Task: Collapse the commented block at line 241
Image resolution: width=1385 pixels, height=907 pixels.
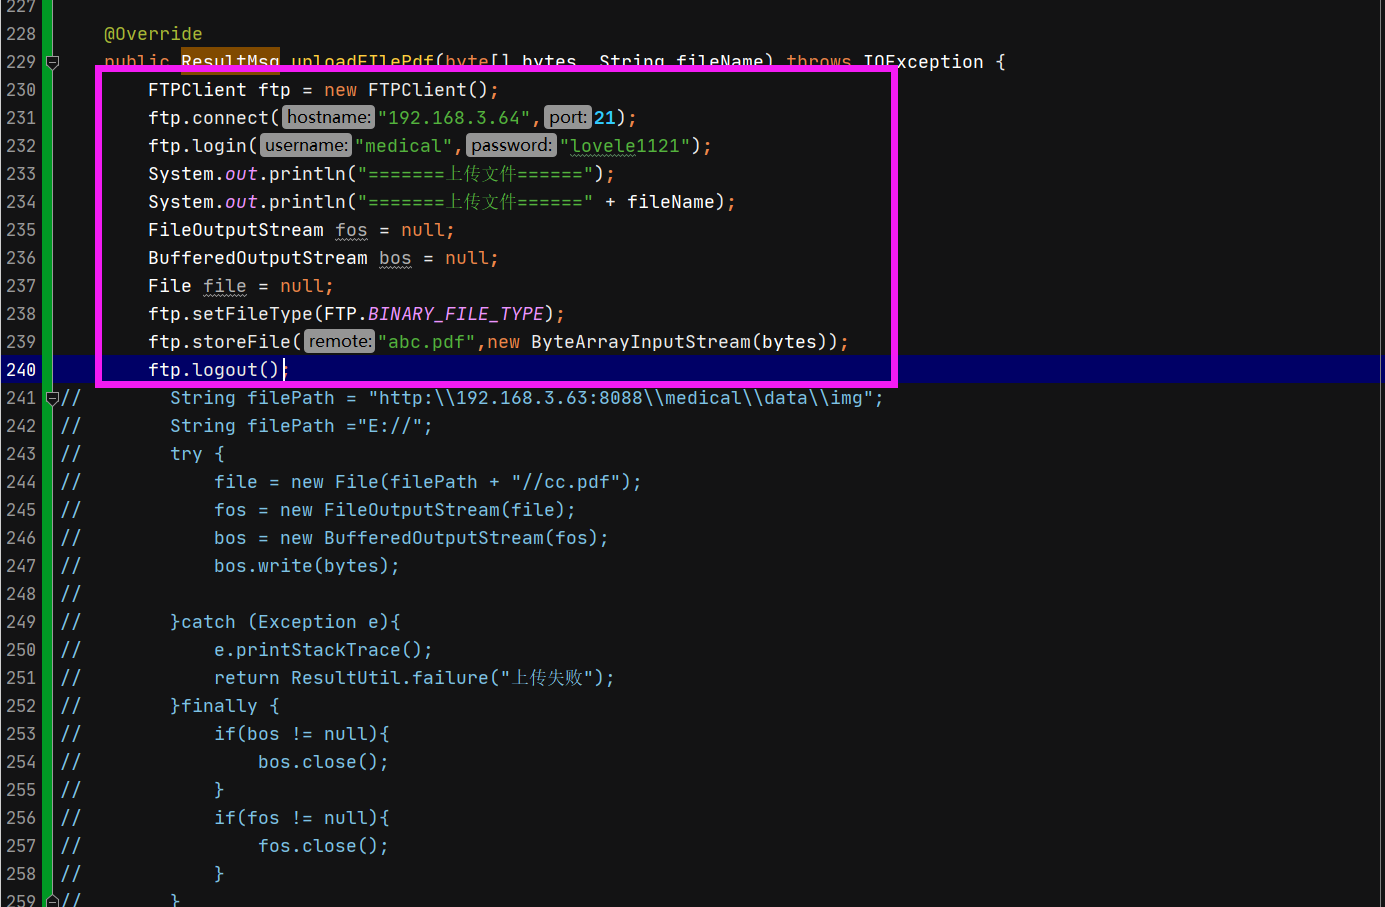Action: pos(53,398)
